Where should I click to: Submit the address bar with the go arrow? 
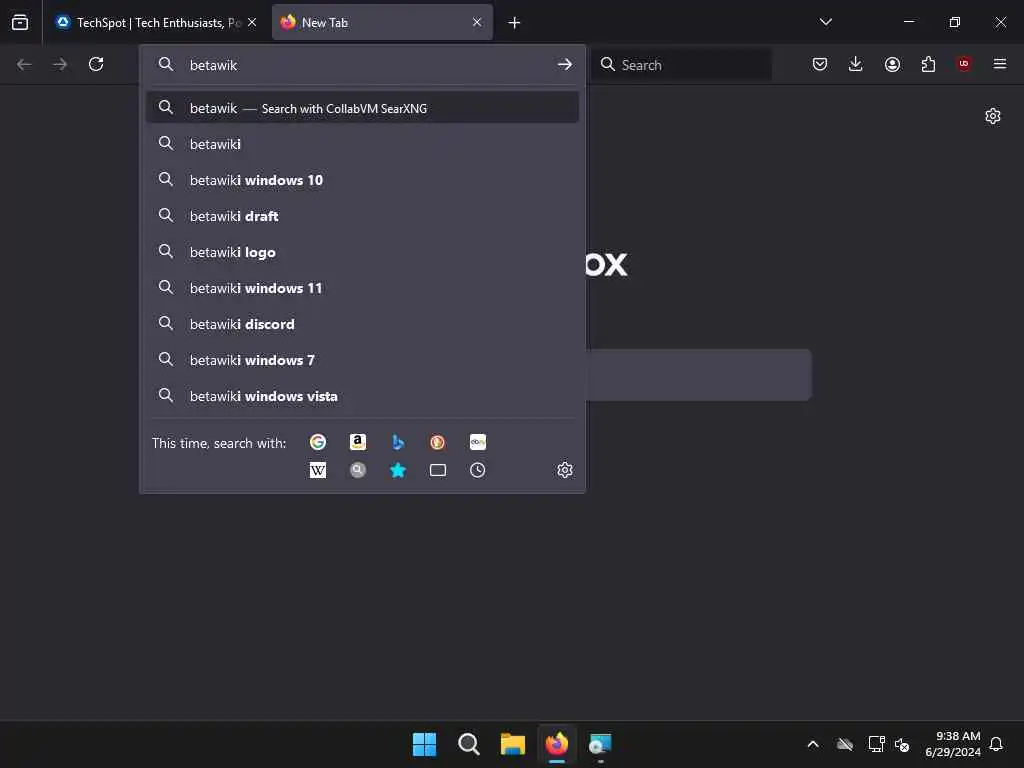pyautogui.click(x=565, y=64)
